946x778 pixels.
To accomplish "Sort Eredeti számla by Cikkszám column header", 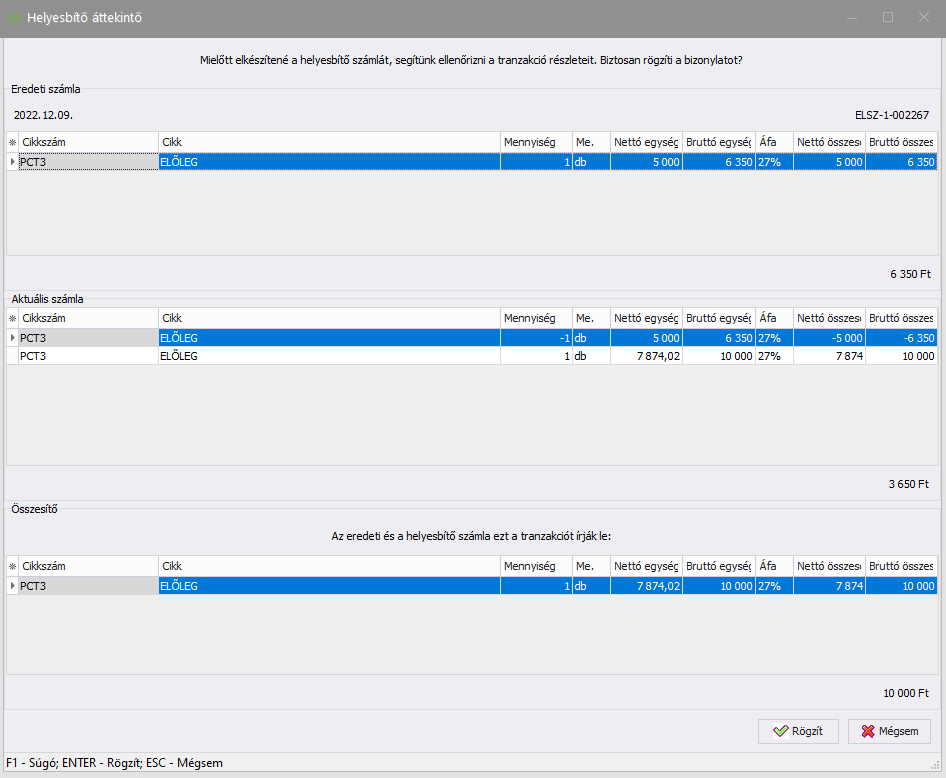I will pyautogui.click(x=88, y=143).
